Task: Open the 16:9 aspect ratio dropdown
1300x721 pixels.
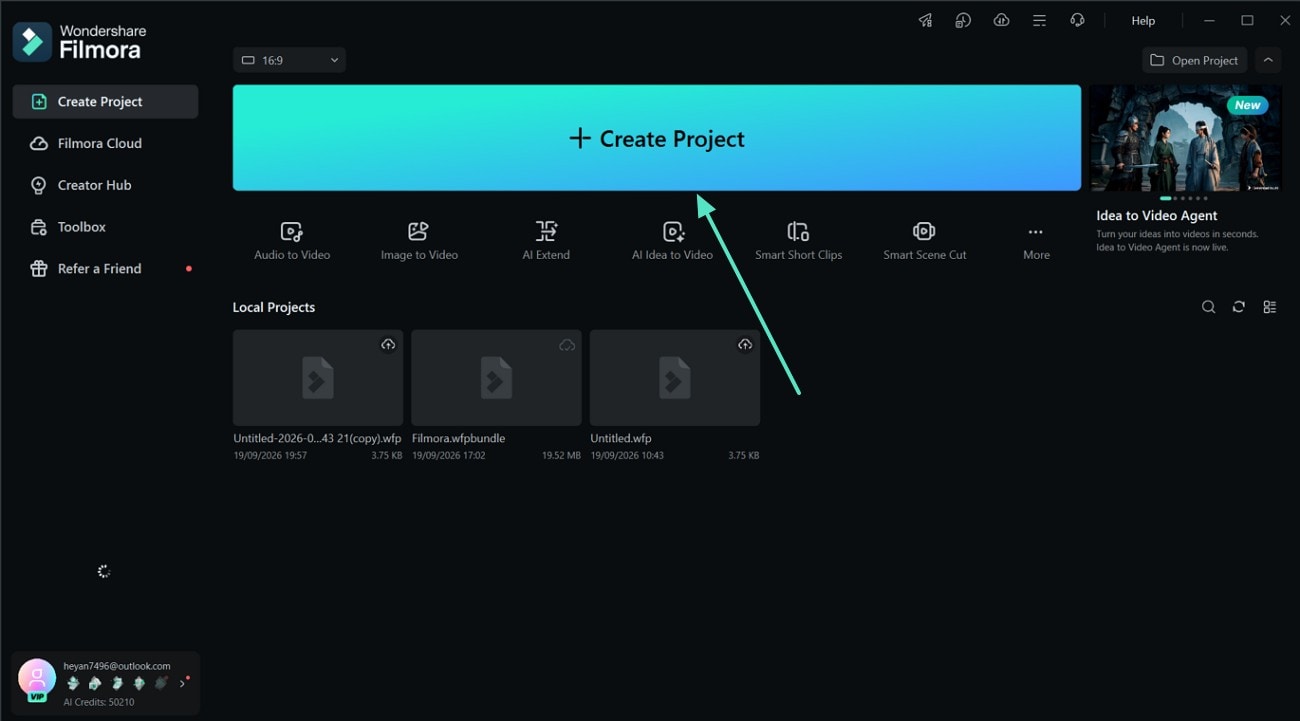Action: point(289,60)
